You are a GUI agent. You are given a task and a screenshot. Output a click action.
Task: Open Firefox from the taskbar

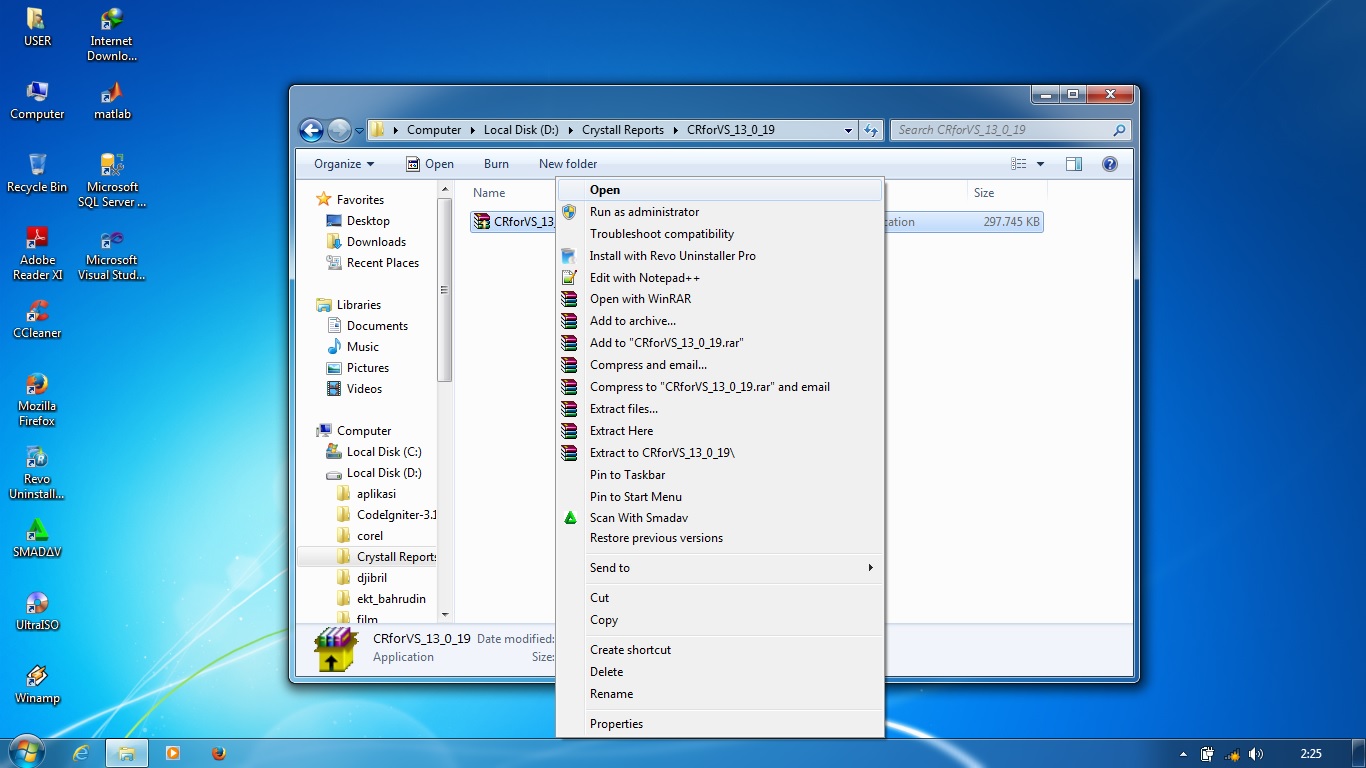pyautogui.click(x=218, y=753)
